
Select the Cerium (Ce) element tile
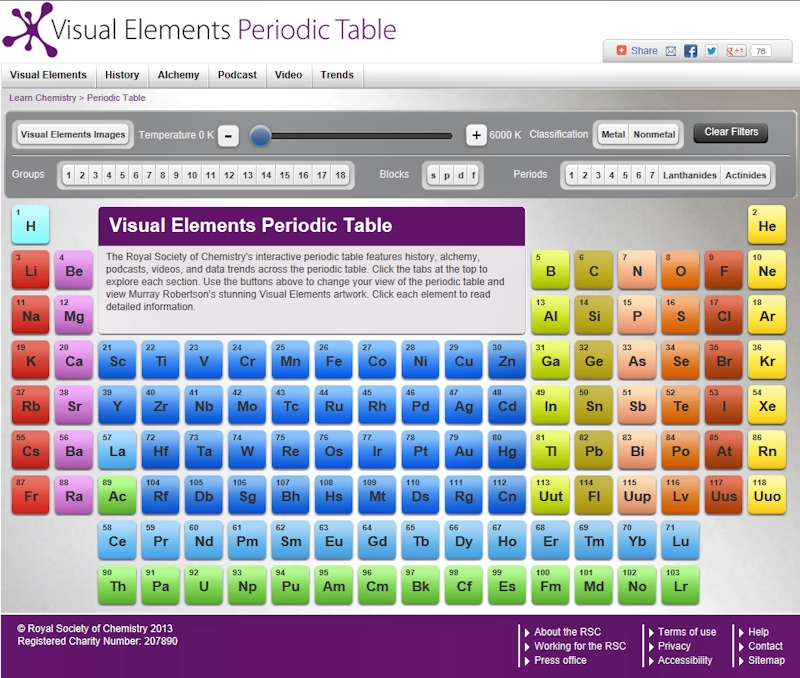(x=117, y=540)
